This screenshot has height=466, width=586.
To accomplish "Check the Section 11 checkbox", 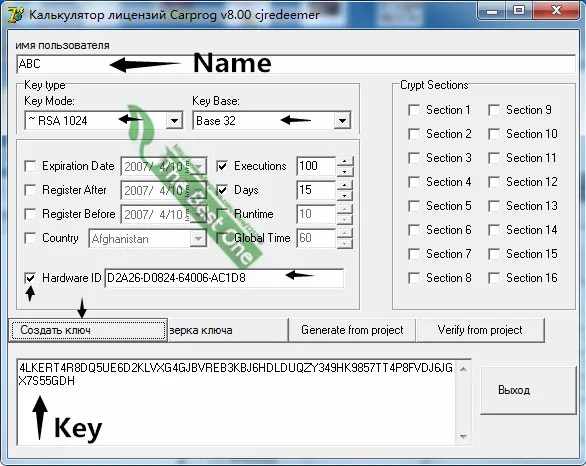I will (494, 158).
